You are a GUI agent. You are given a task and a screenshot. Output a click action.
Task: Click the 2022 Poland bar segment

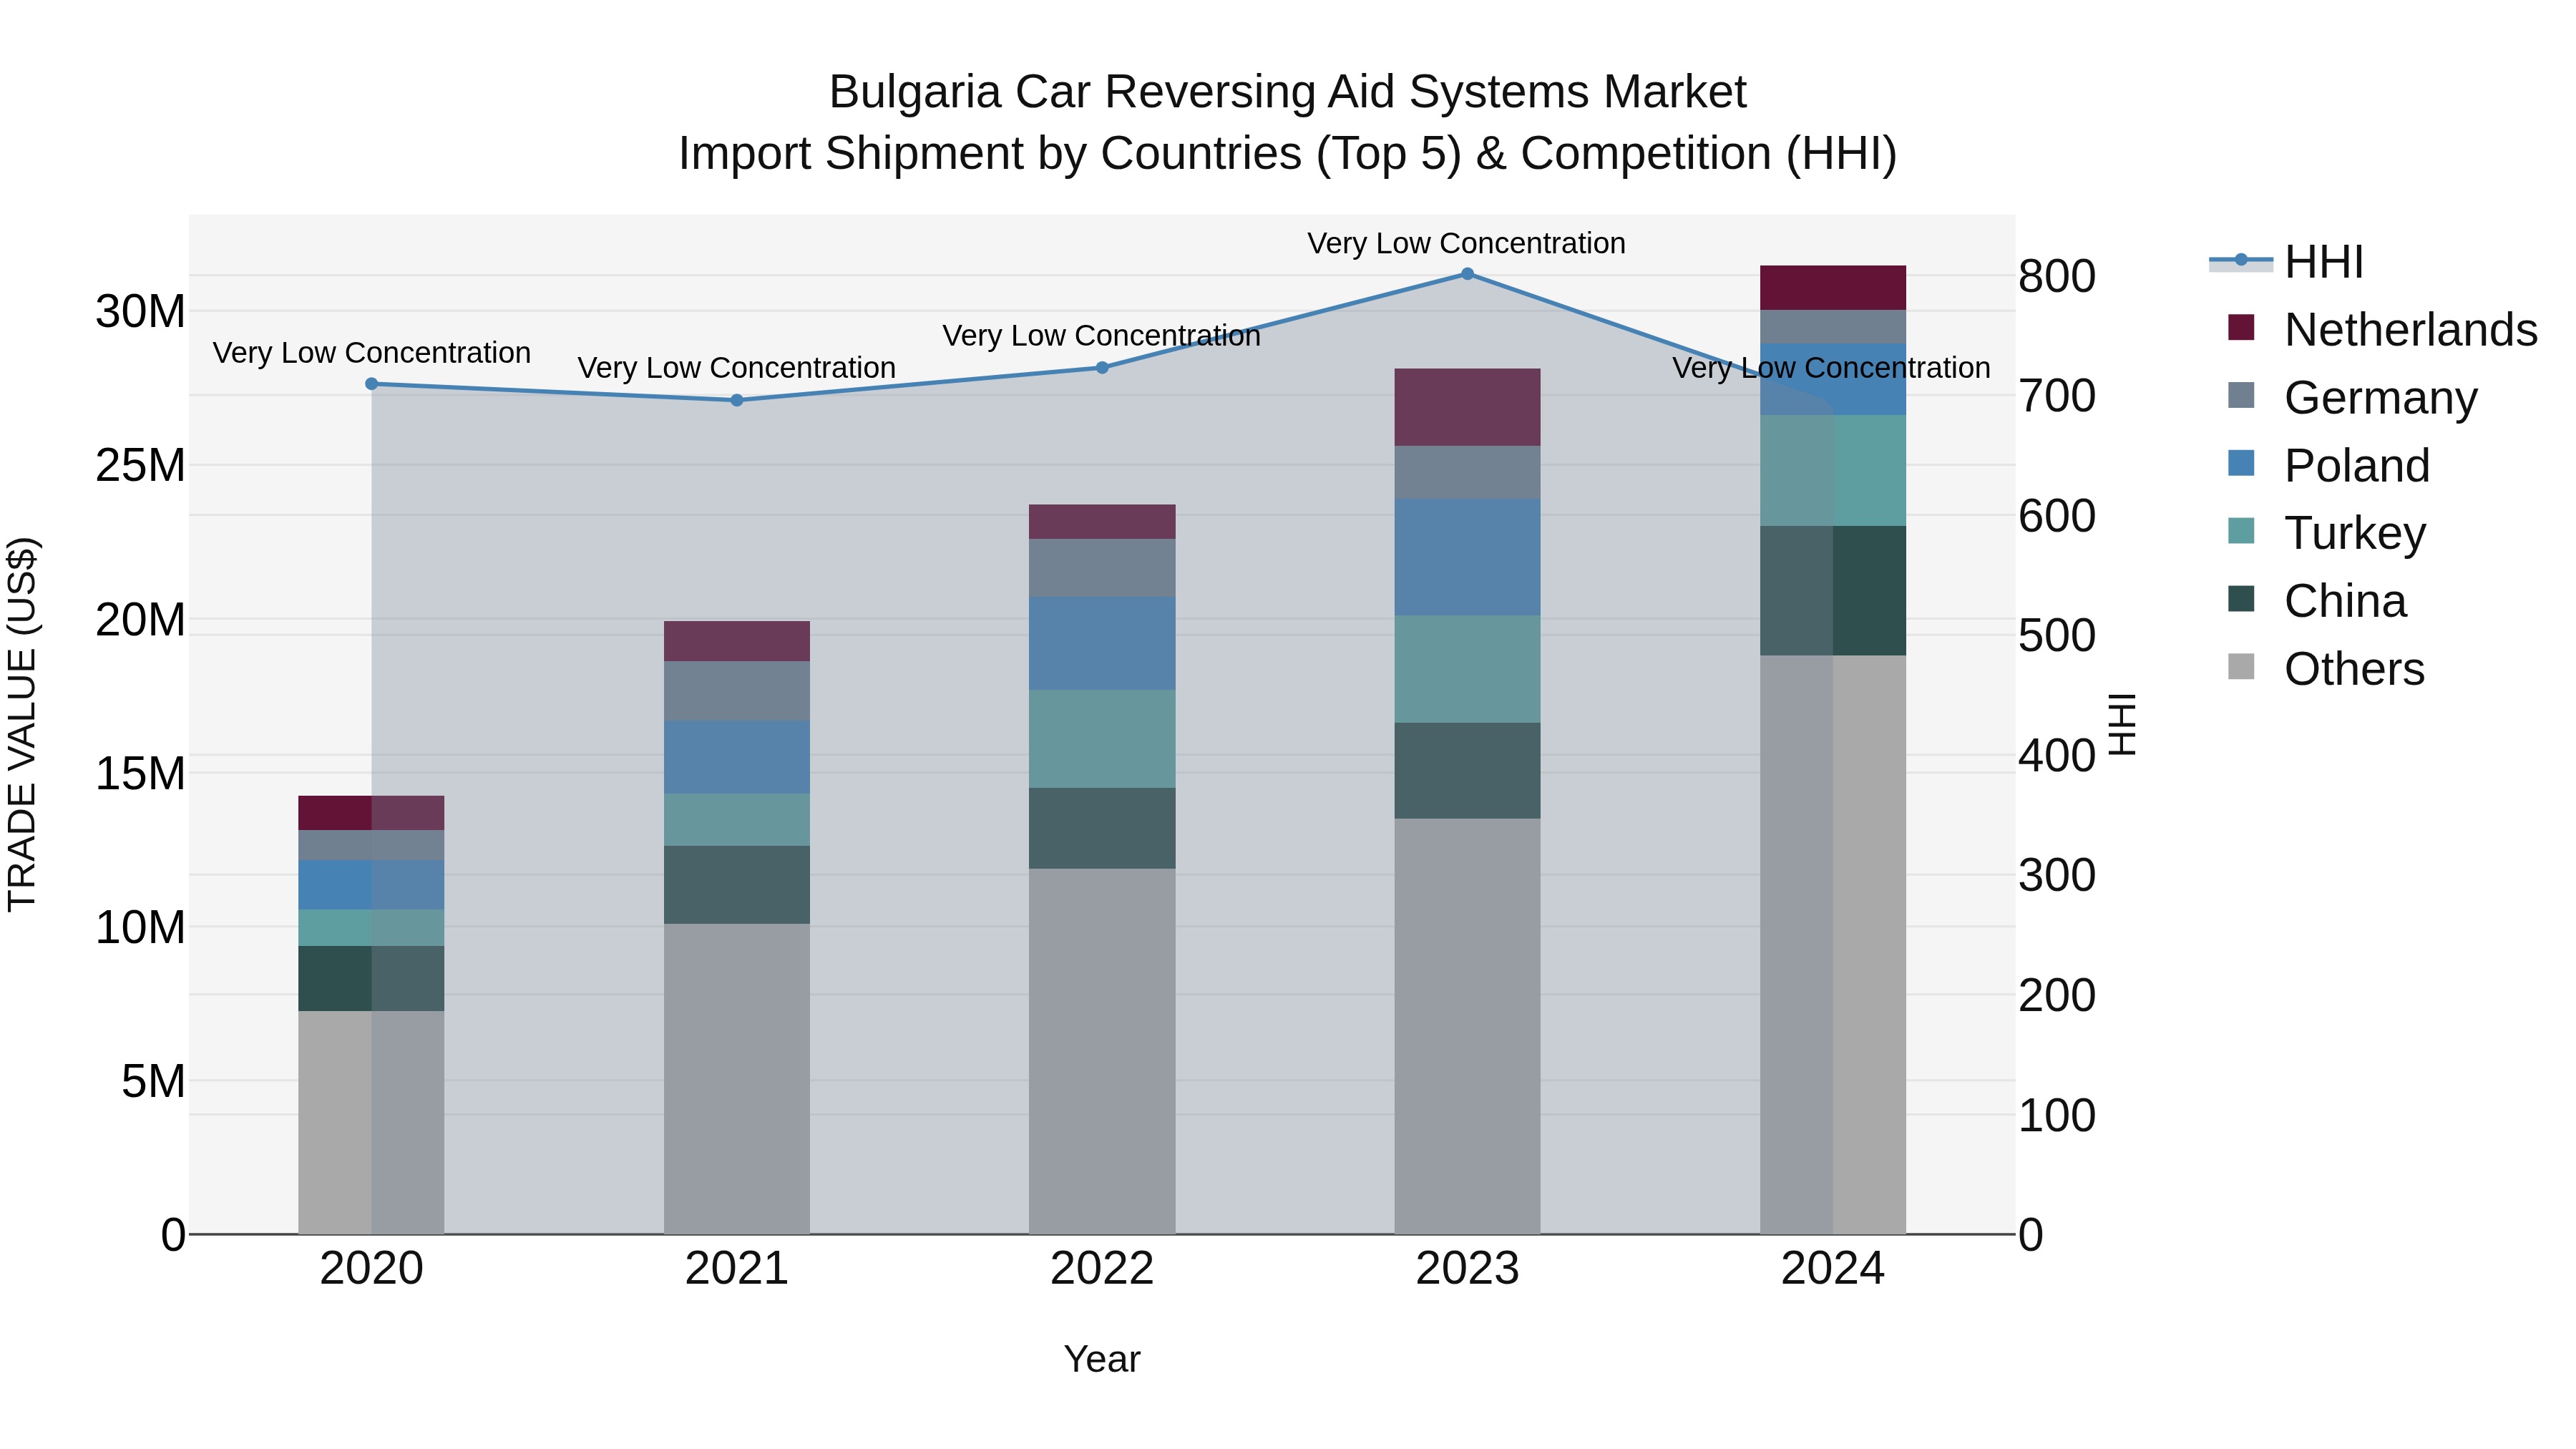pyautogui.click(x=1102, y=643)
